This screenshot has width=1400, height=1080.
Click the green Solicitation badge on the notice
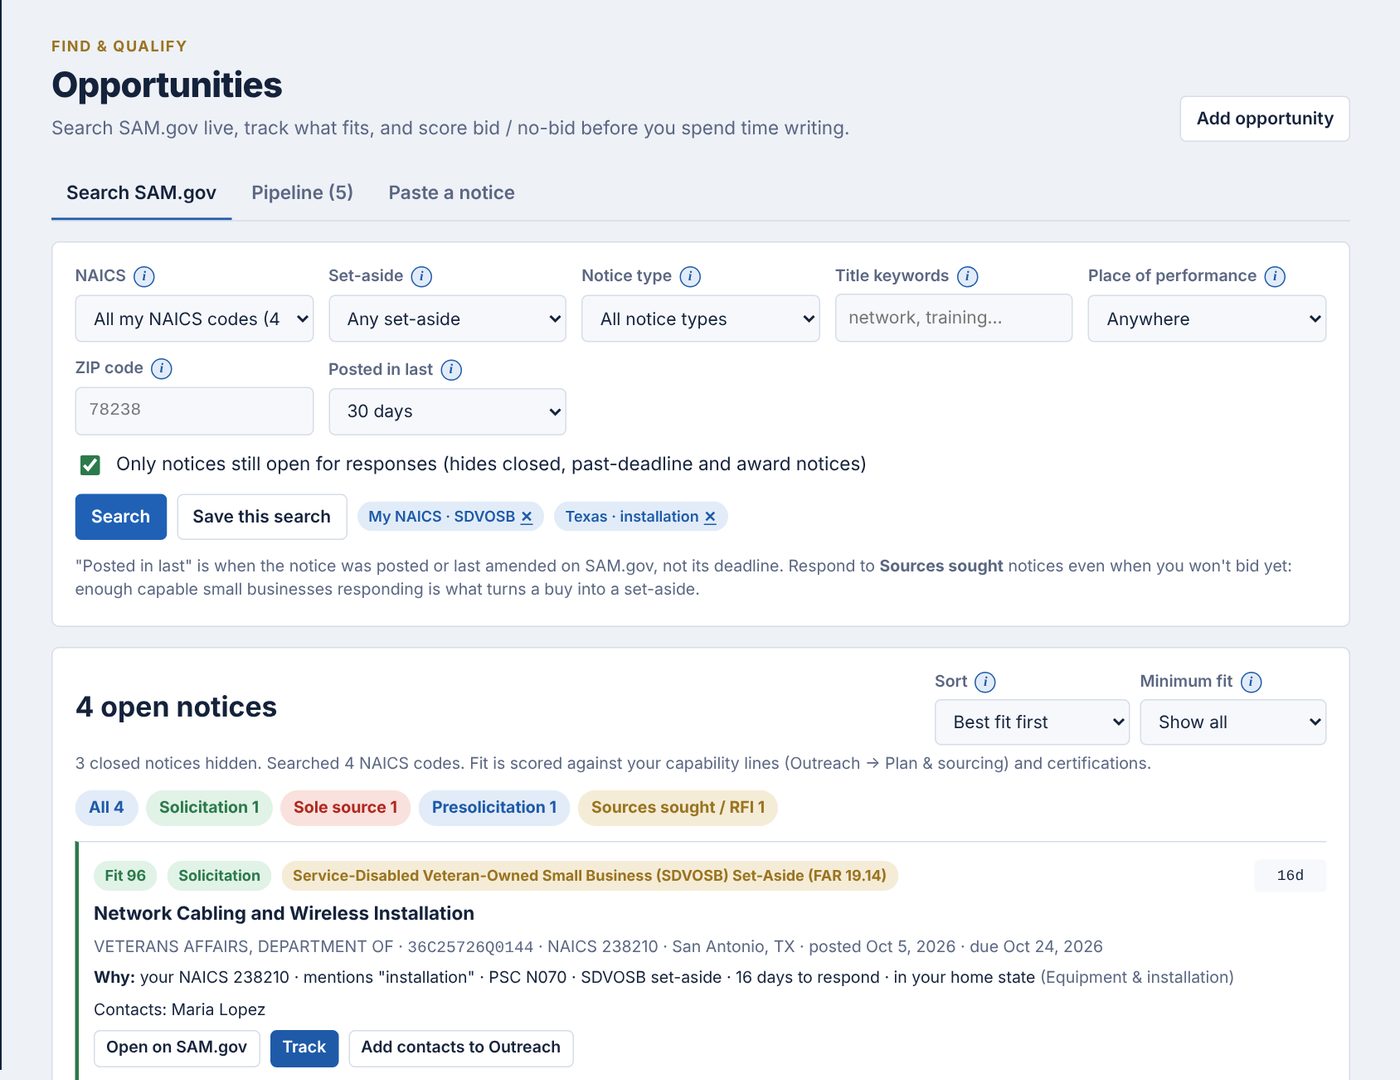tap(219, 876)
